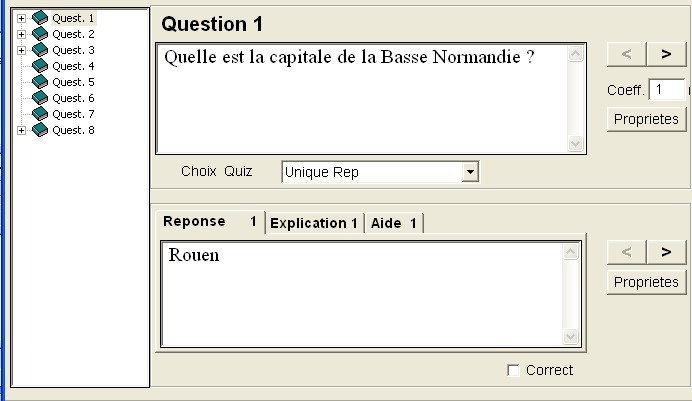The width and height of the screenshot is (692, 401).
Task: Switch to the Aide 1 tab
Action: click(394, 223)
